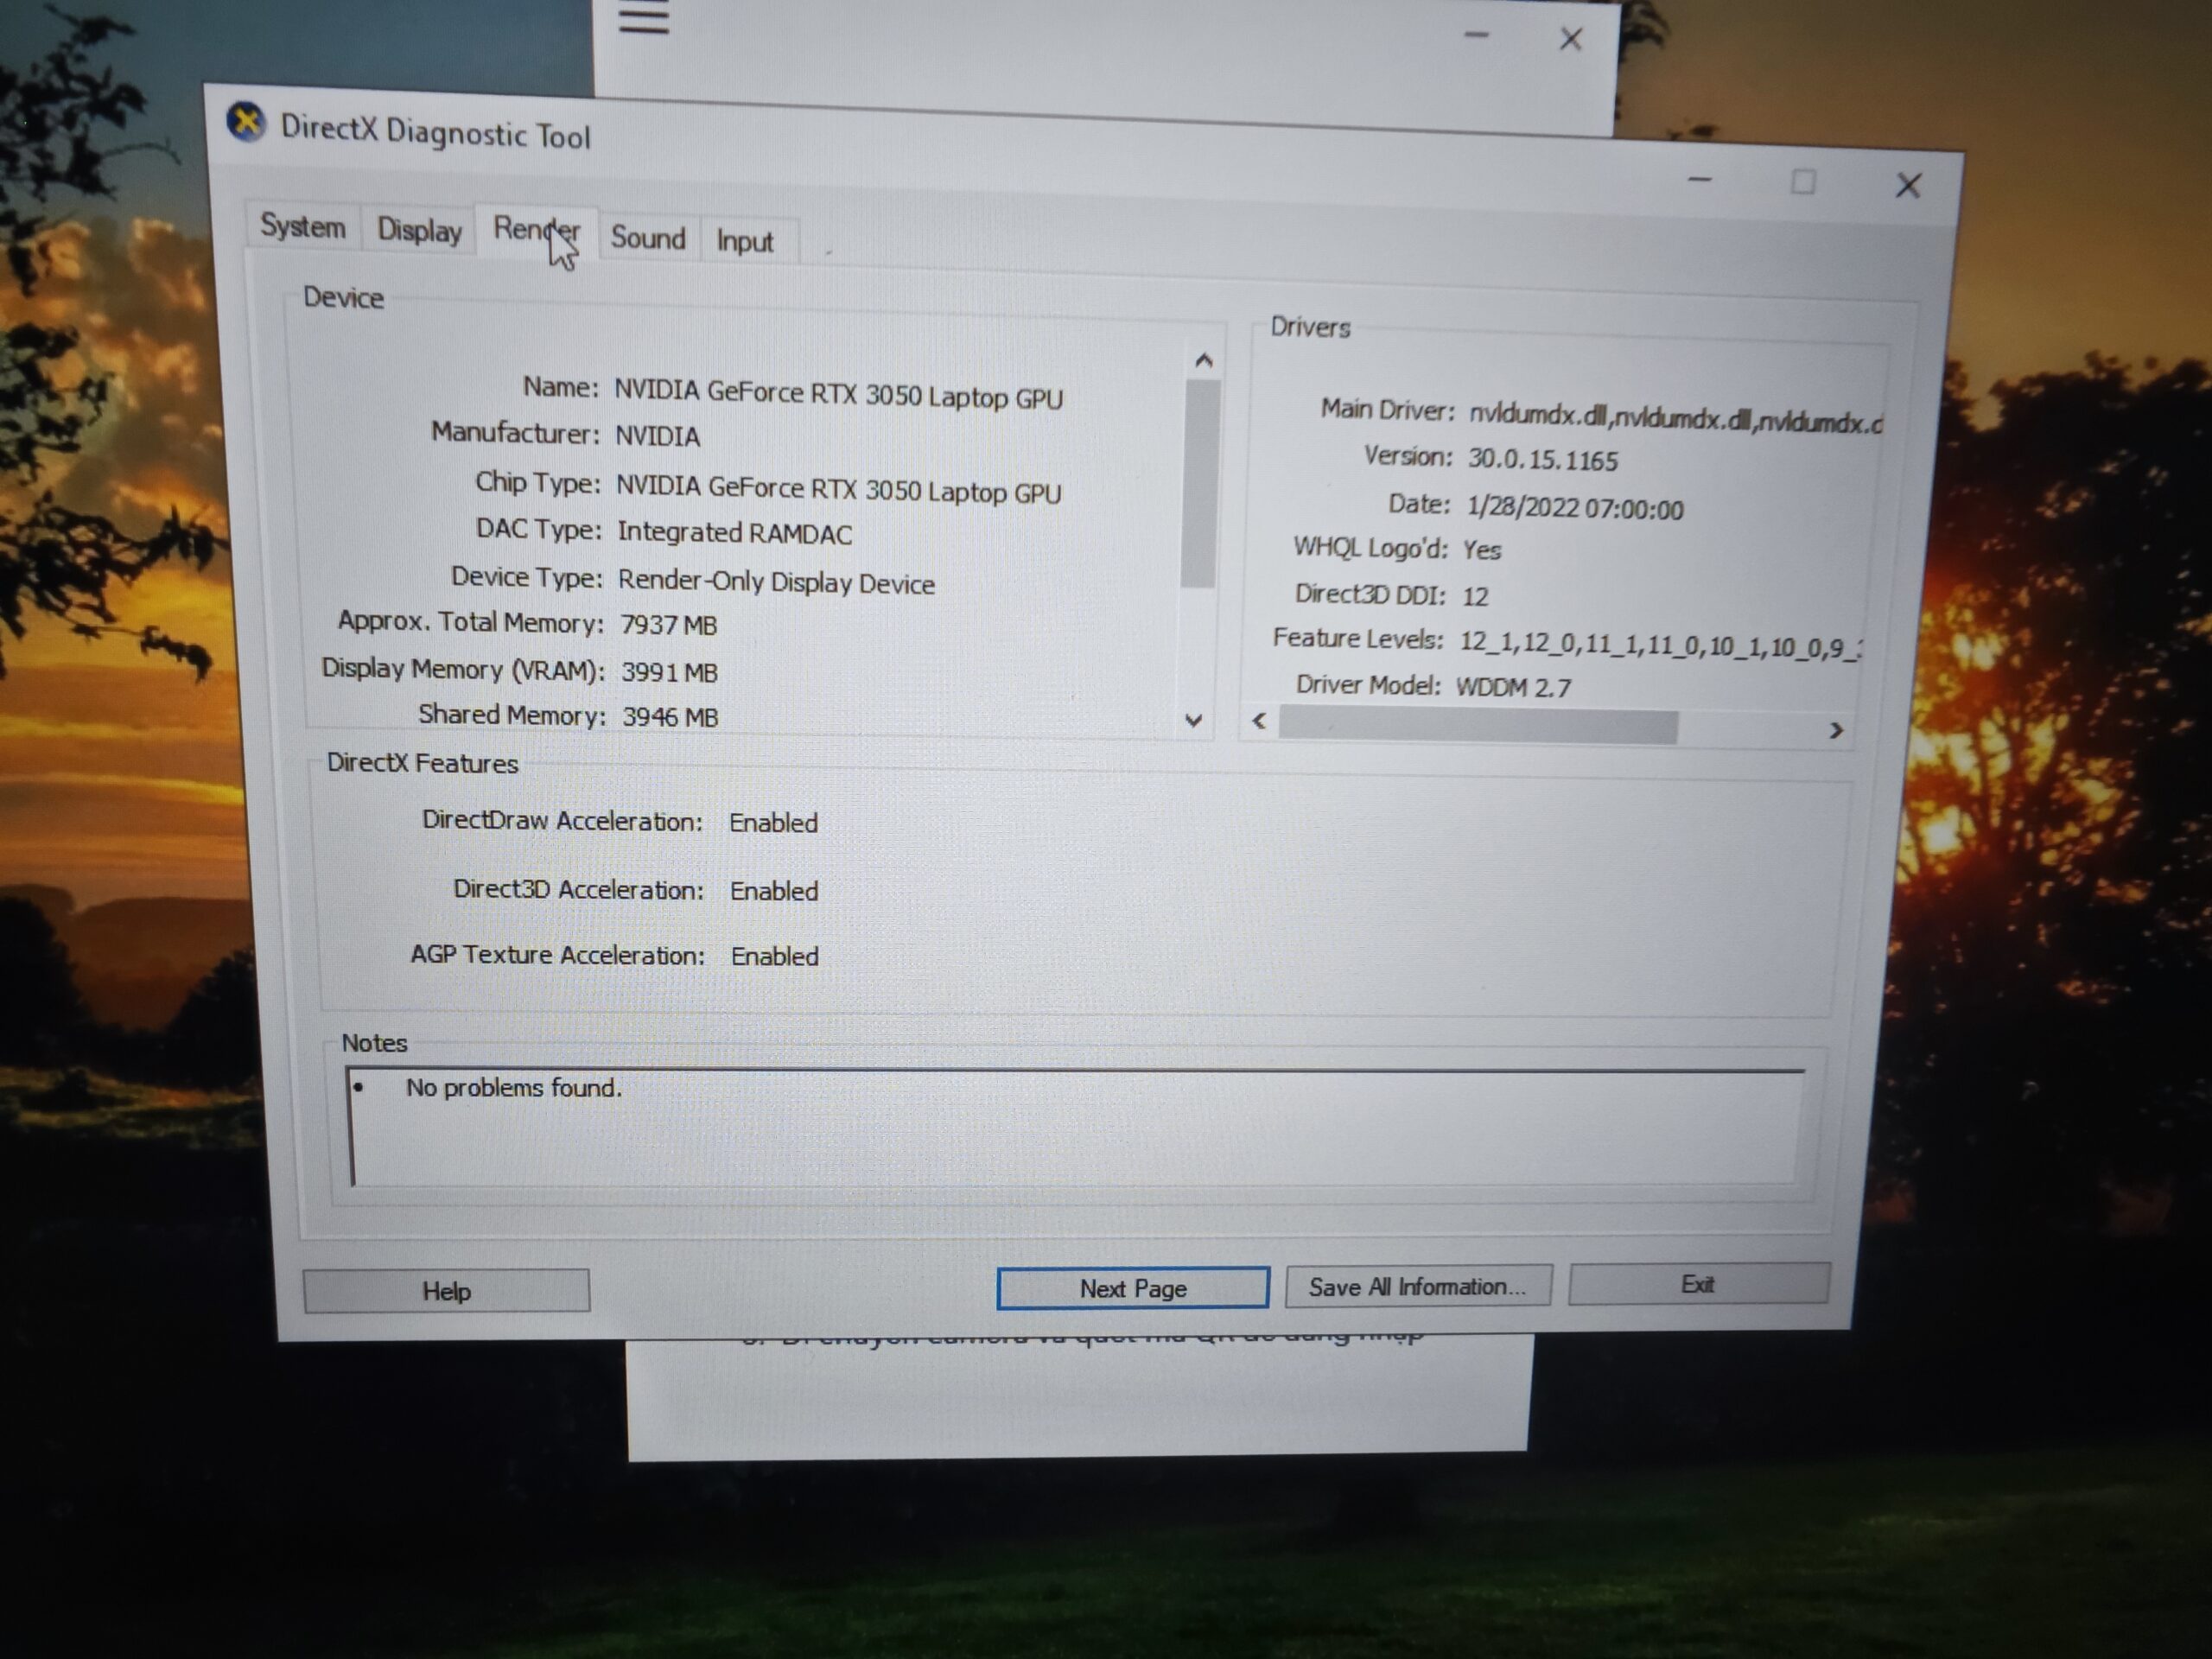The height and width of the screenshot is (1659, 2212).
Task: Click Save All Information button
Action: click(1417, 1286)
